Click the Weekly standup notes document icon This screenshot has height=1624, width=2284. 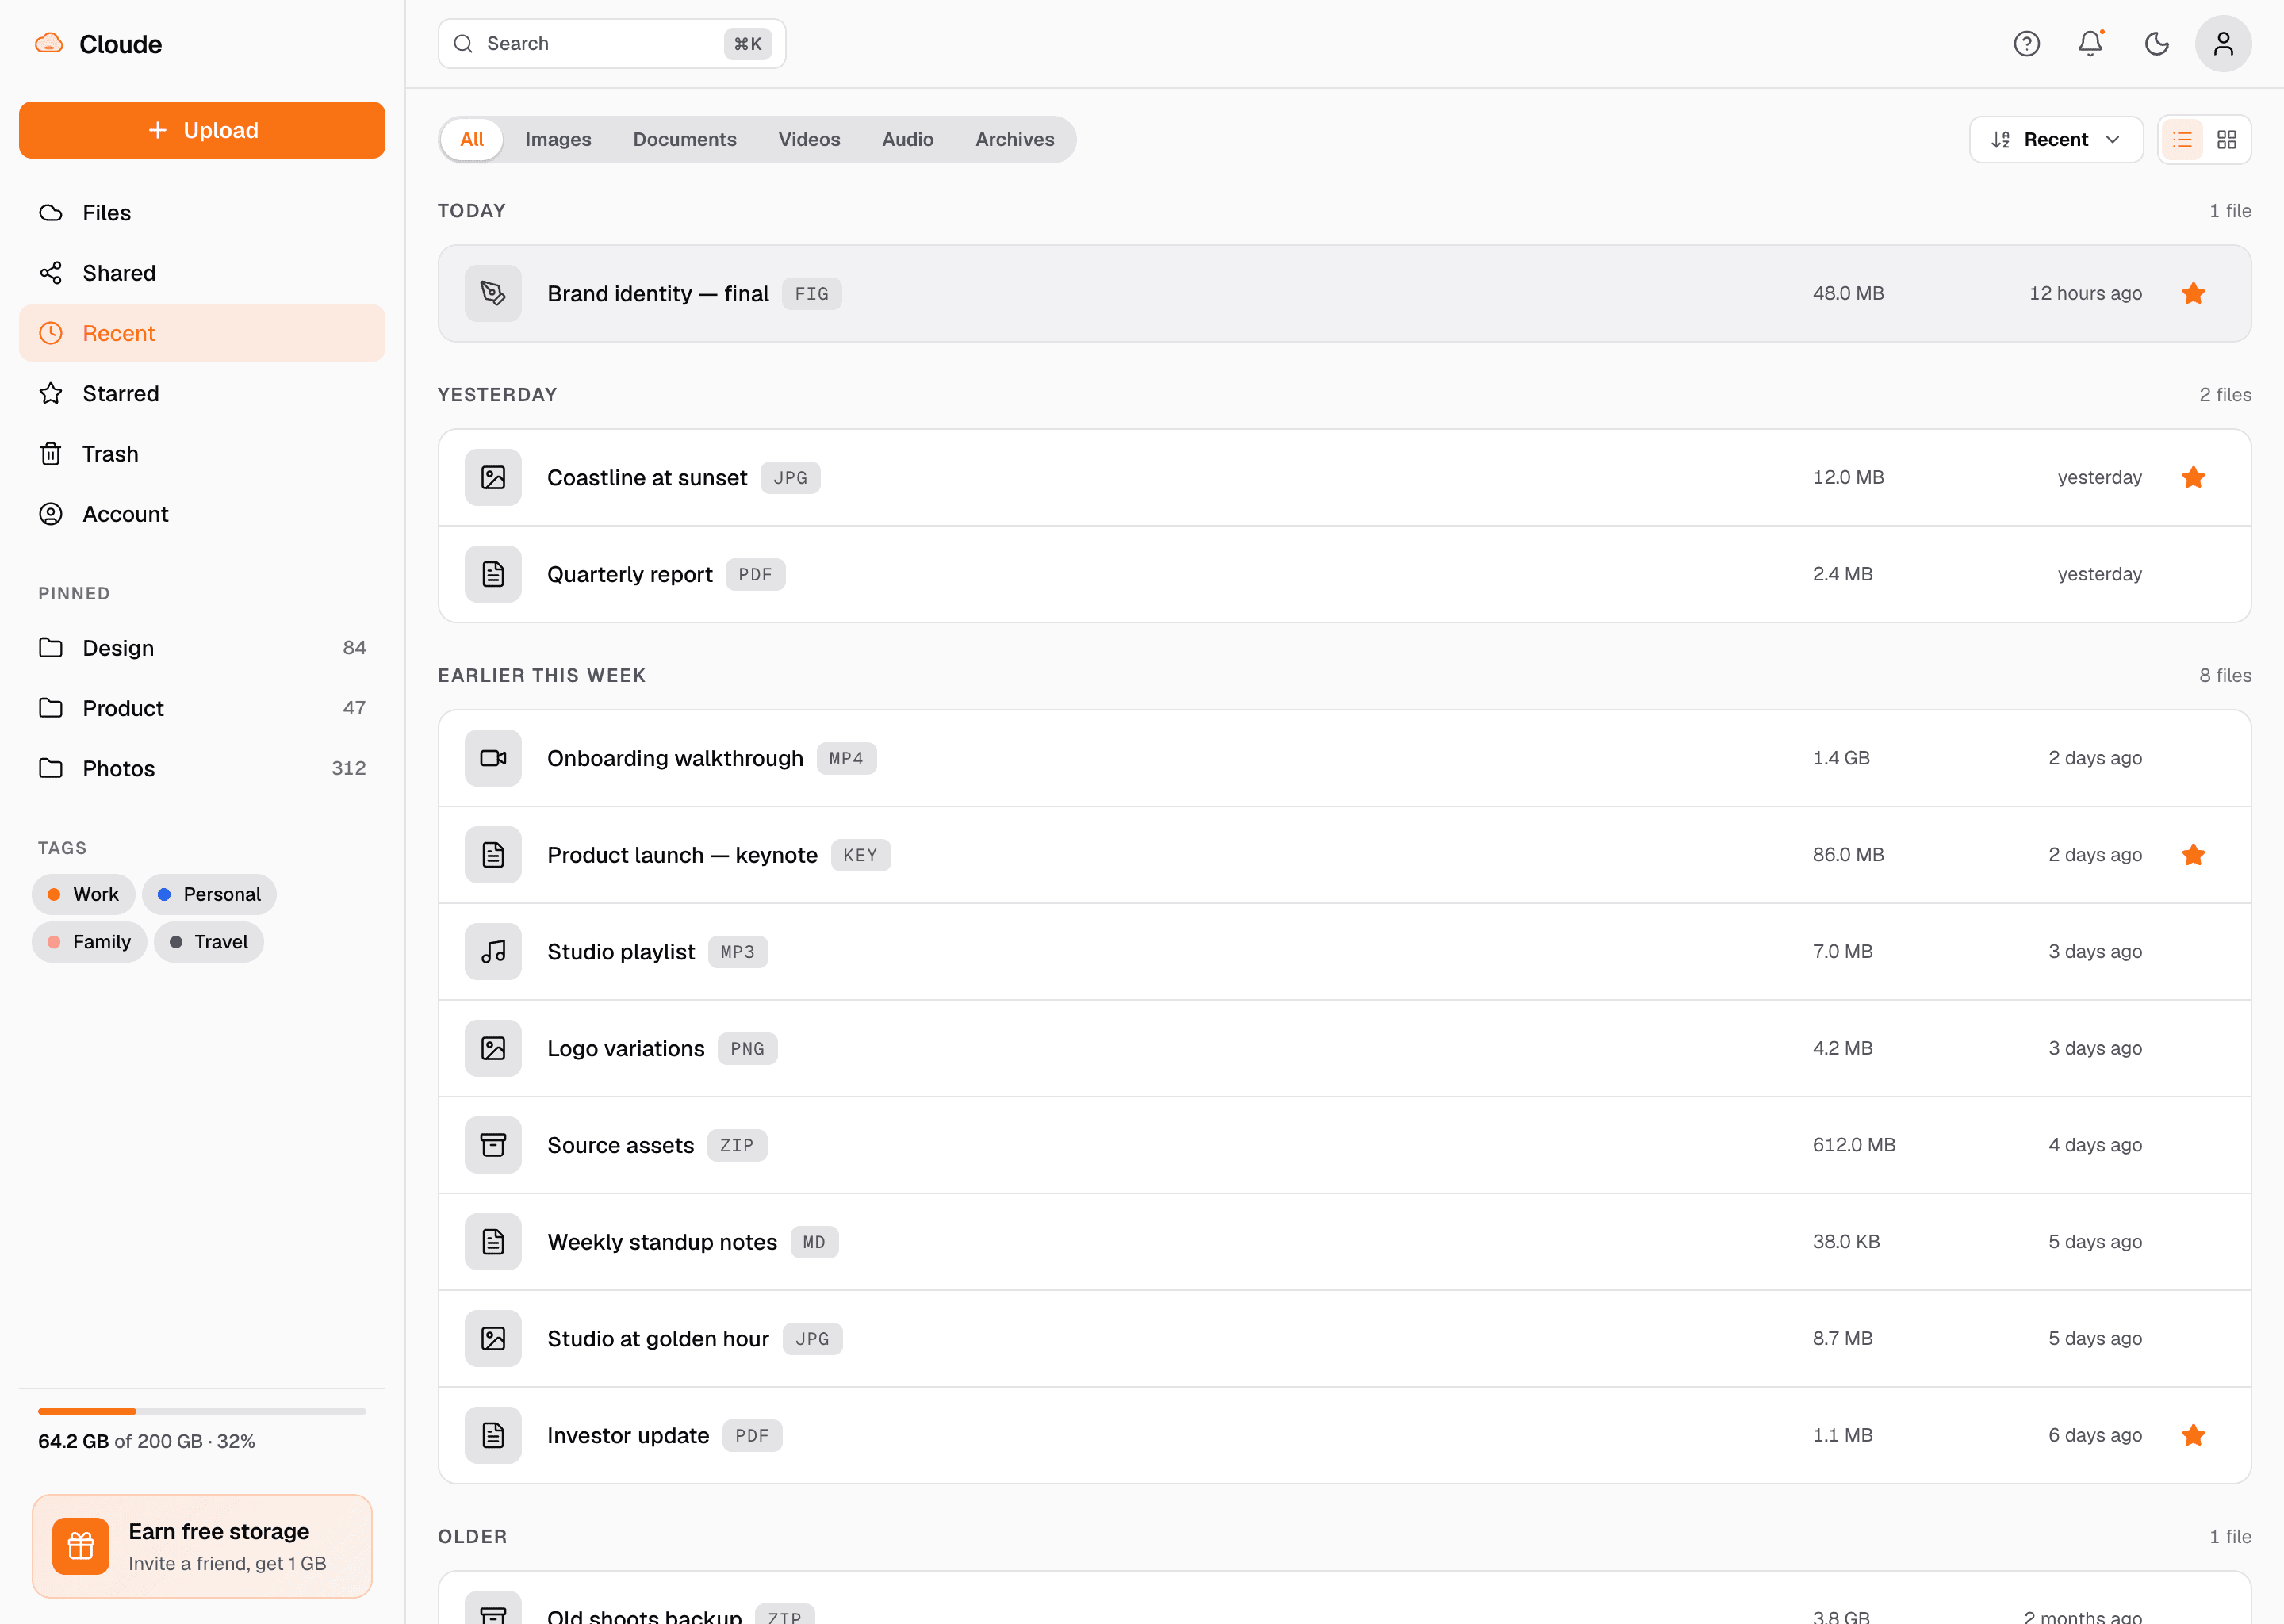pos(493,1242)
